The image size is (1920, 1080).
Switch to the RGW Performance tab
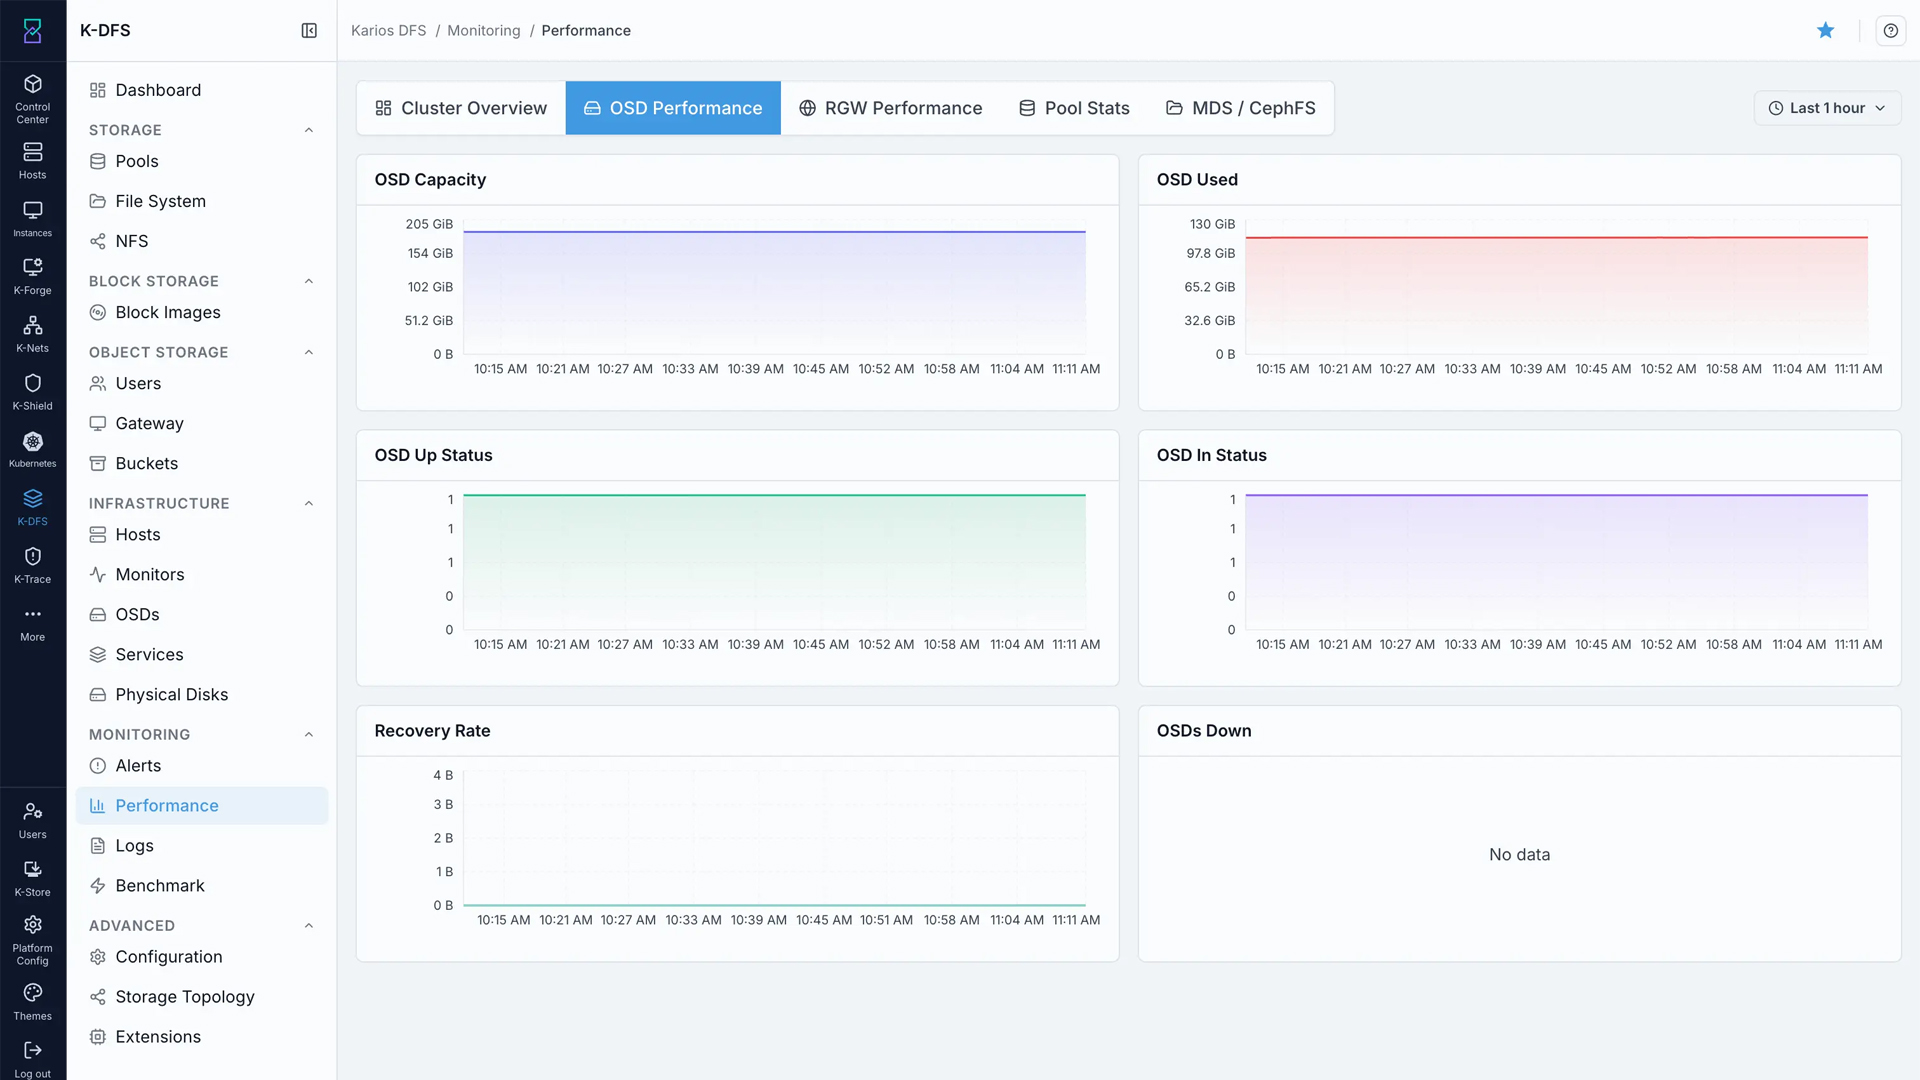(x=890, y=108)
